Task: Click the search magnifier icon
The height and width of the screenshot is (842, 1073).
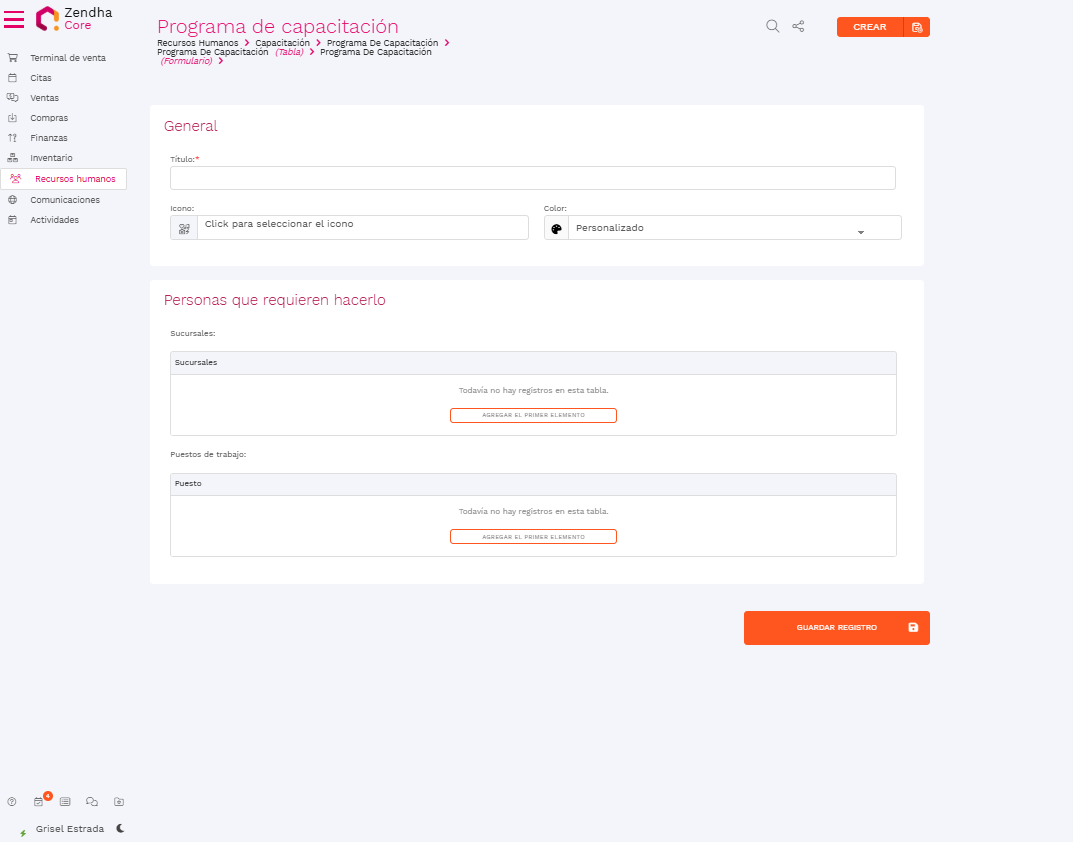Action: pos(772,27)
